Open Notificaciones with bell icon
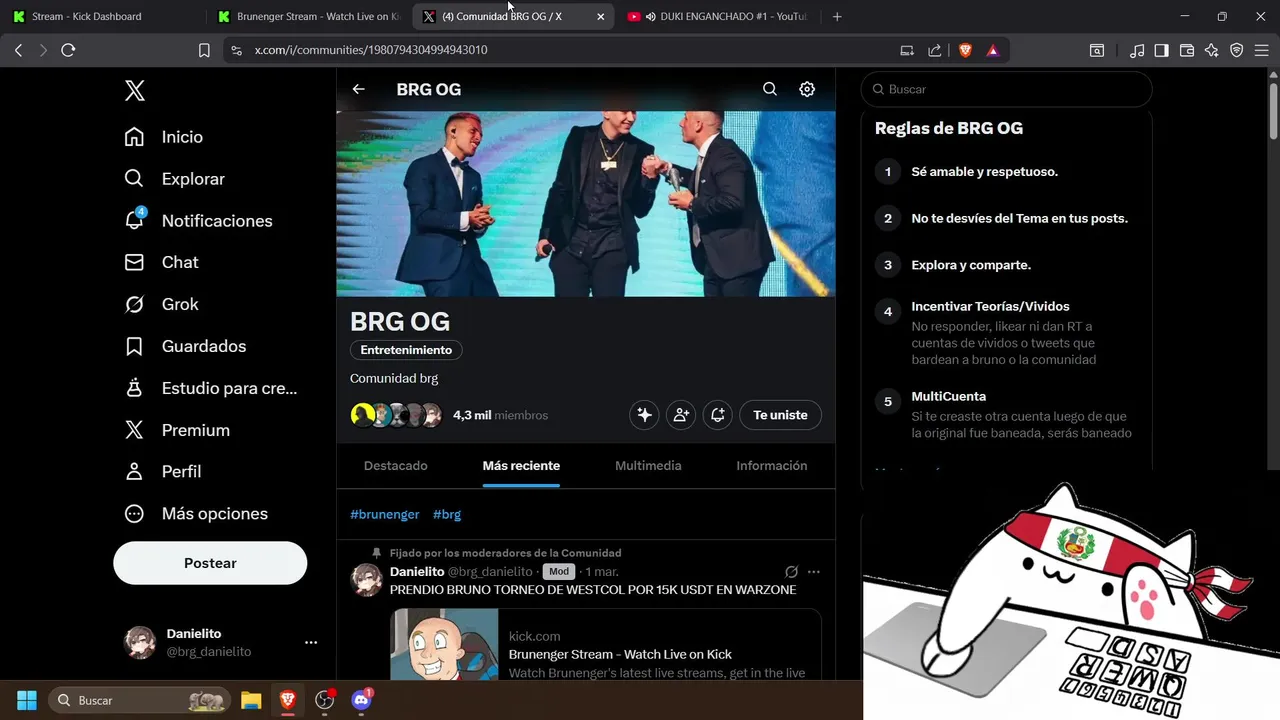The image size is (1280, 720). coord(198,221)
